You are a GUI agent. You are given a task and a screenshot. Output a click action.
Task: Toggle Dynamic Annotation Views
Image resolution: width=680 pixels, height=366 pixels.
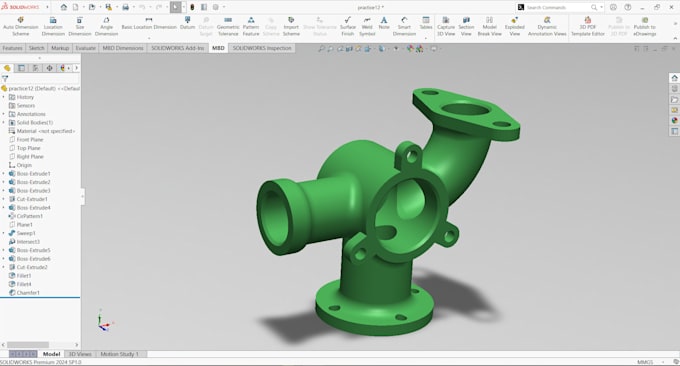[x=547, y=26]
